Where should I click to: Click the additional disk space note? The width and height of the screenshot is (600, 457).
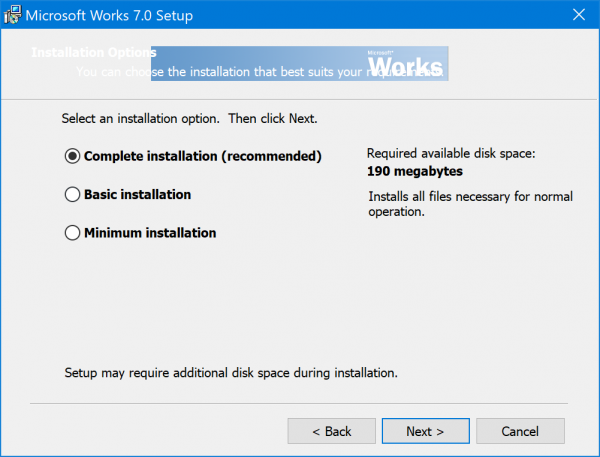231,373
